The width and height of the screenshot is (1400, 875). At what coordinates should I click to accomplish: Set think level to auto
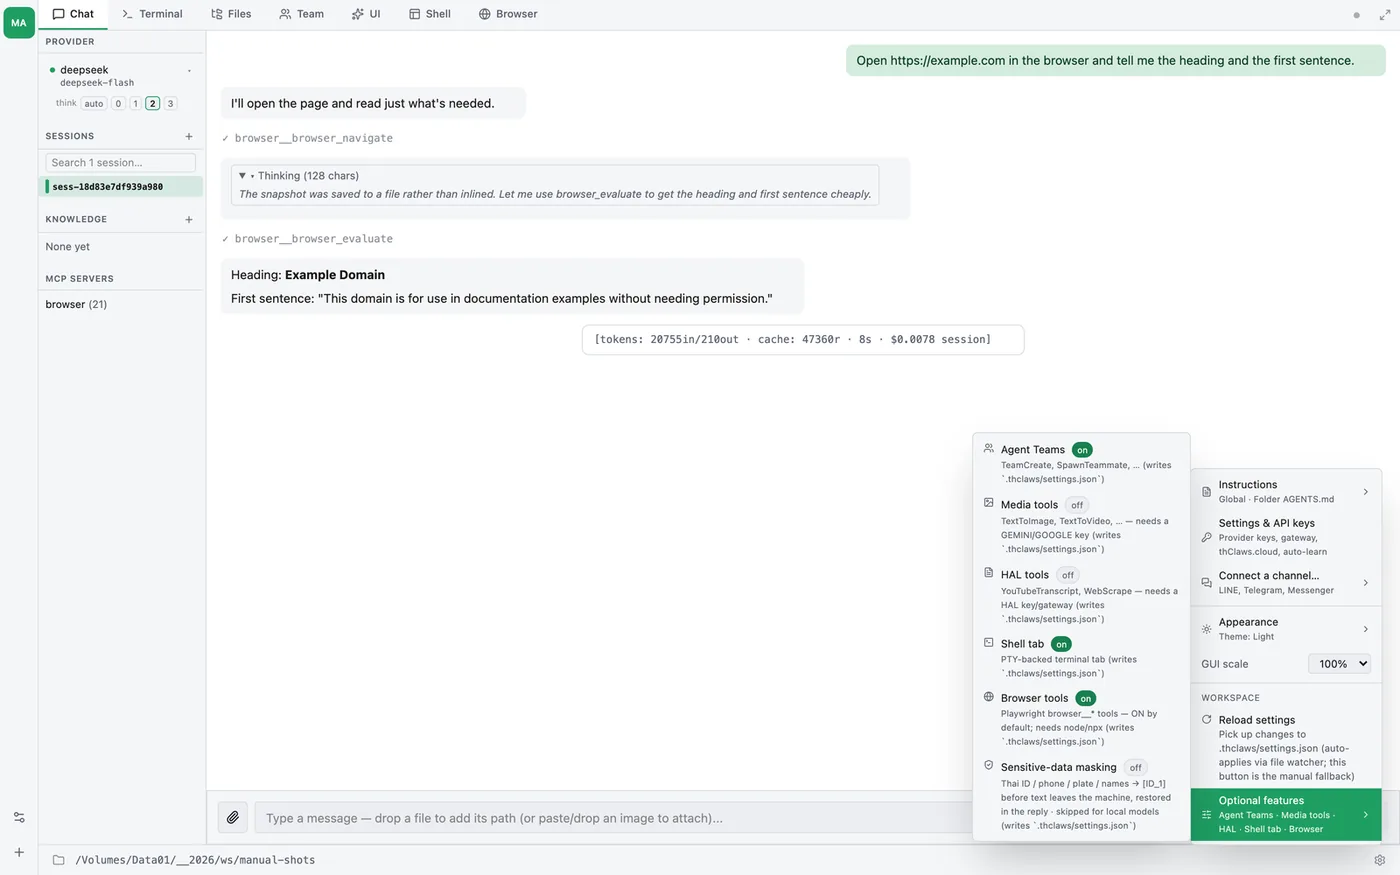(x=94, y=104)
